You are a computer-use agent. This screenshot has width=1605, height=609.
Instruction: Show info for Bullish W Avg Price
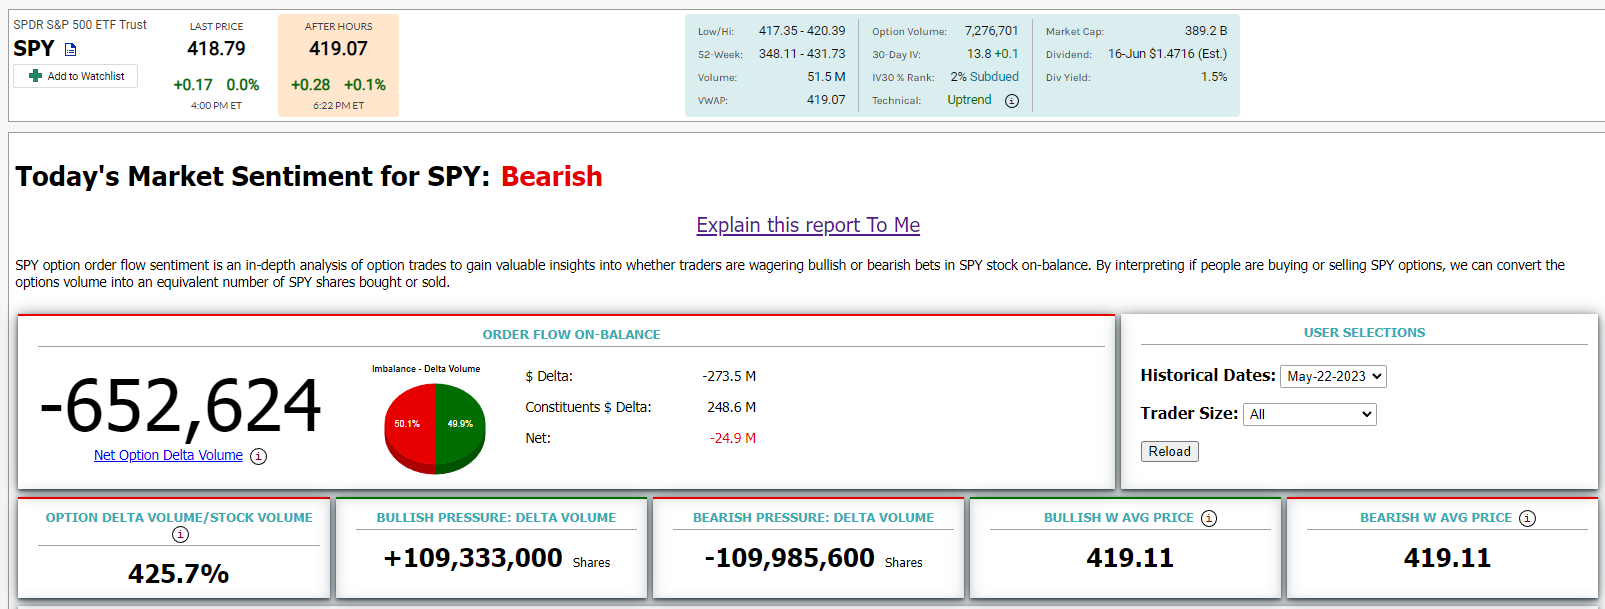[x=1209, y=518]
